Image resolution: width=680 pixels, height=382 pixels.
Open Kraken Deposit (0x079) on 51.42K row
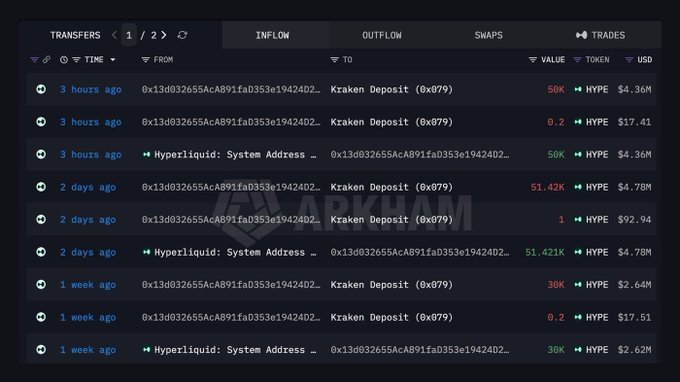click(x=392, y=187)
